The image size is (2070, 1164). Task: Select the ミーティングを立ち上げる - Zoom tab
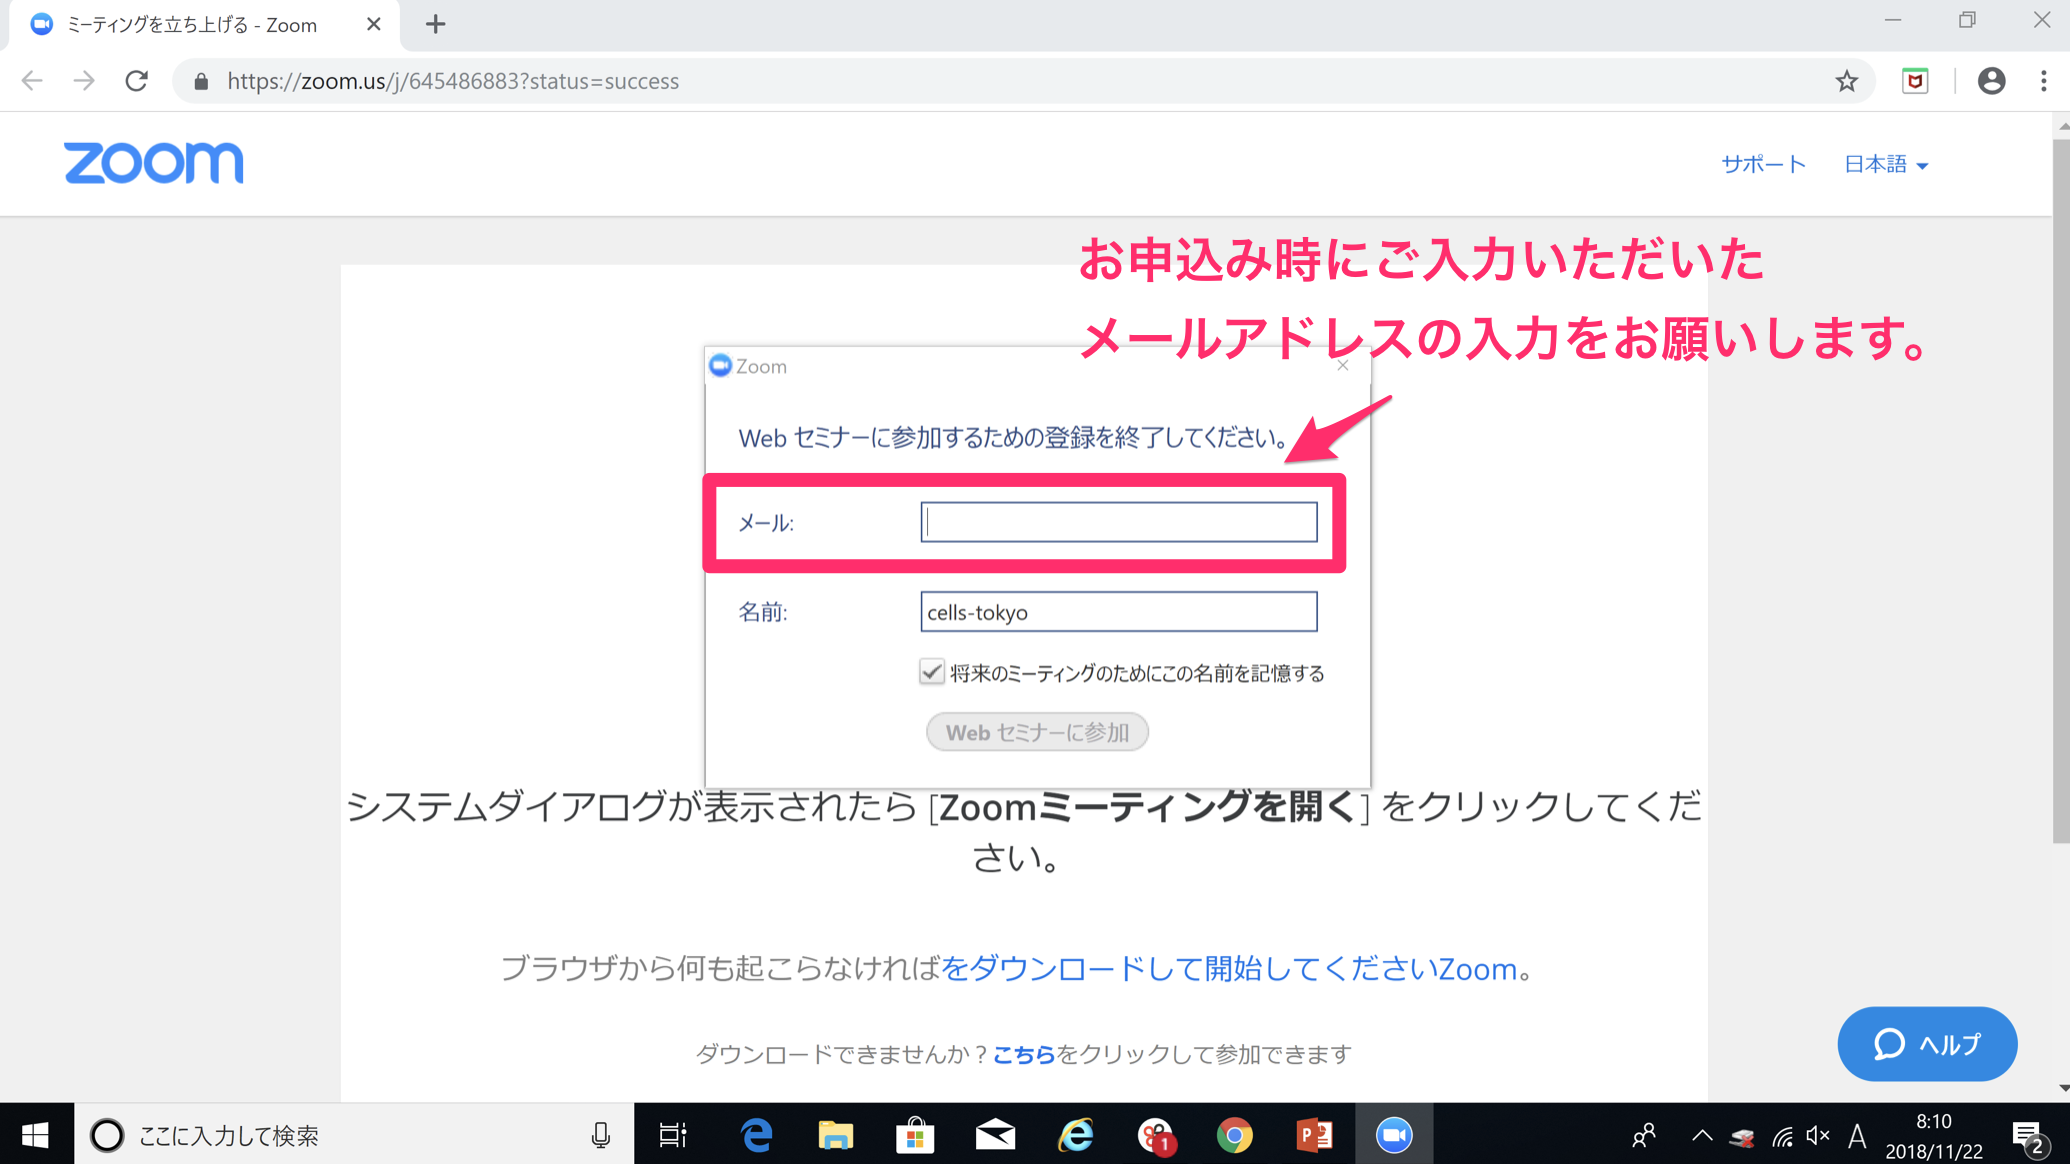coord(203,25)
